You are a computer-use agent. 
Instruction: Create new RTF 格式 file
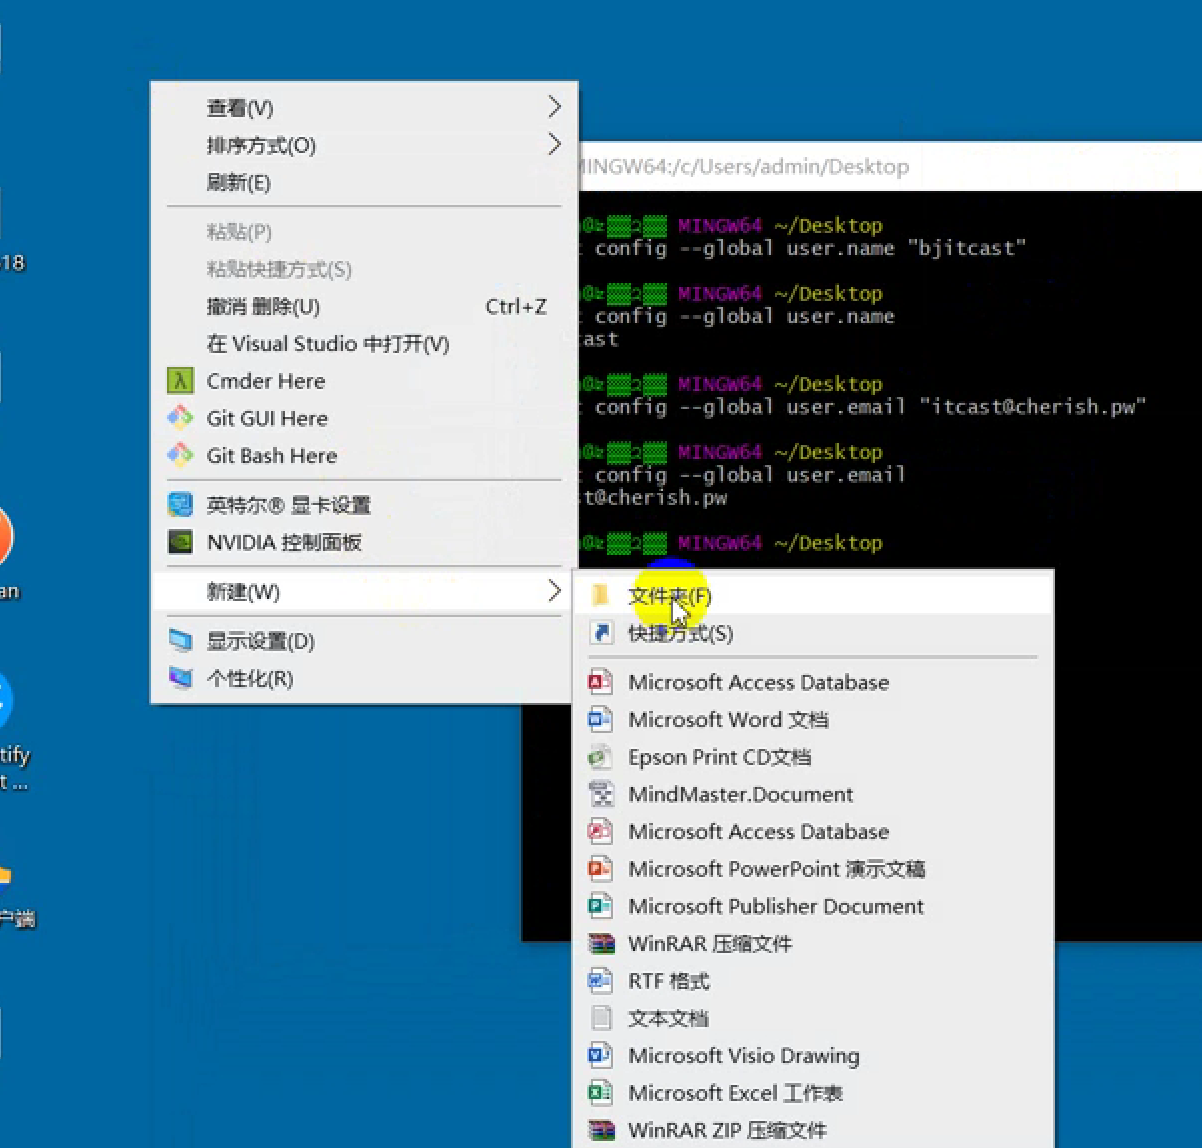point(813,981)
